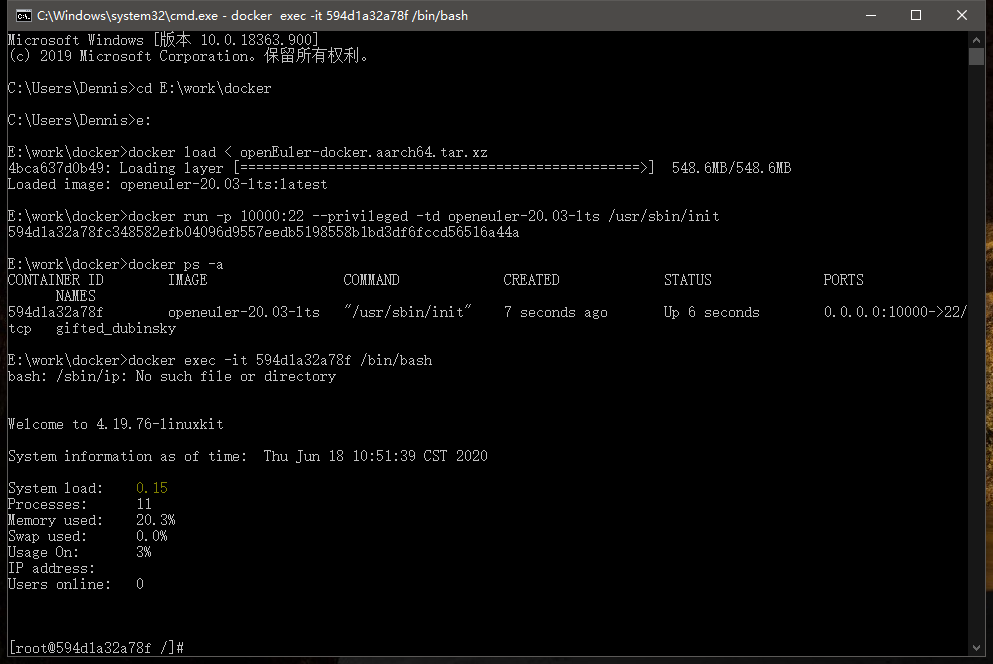993x664 pixels.
Task: Click the 0.0.0.0:10000->22 port mapping
Action: coord(893,312)
